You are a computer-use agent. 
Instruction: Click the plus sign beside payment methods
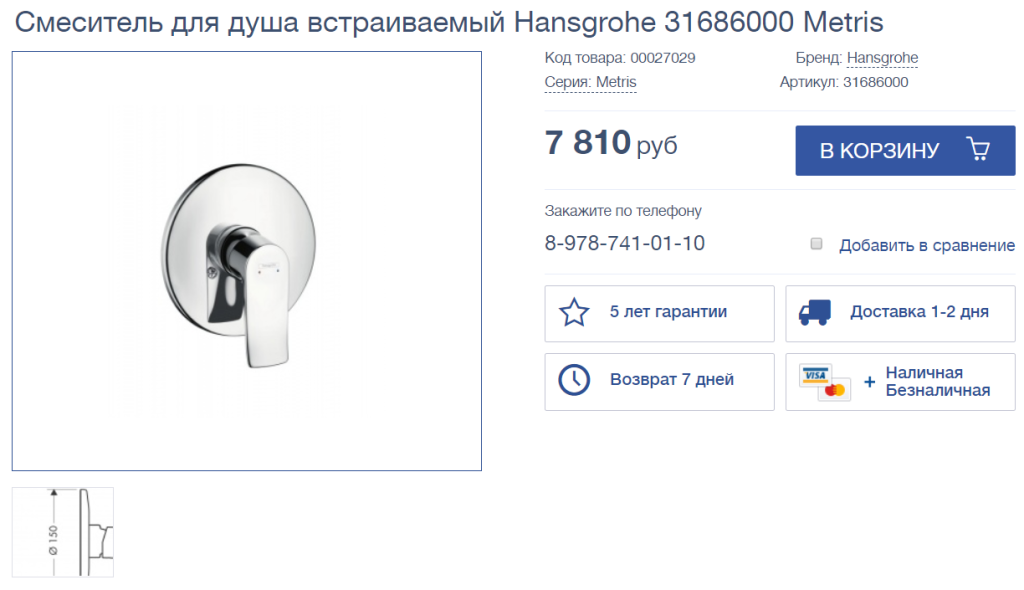tap(869, 382)
